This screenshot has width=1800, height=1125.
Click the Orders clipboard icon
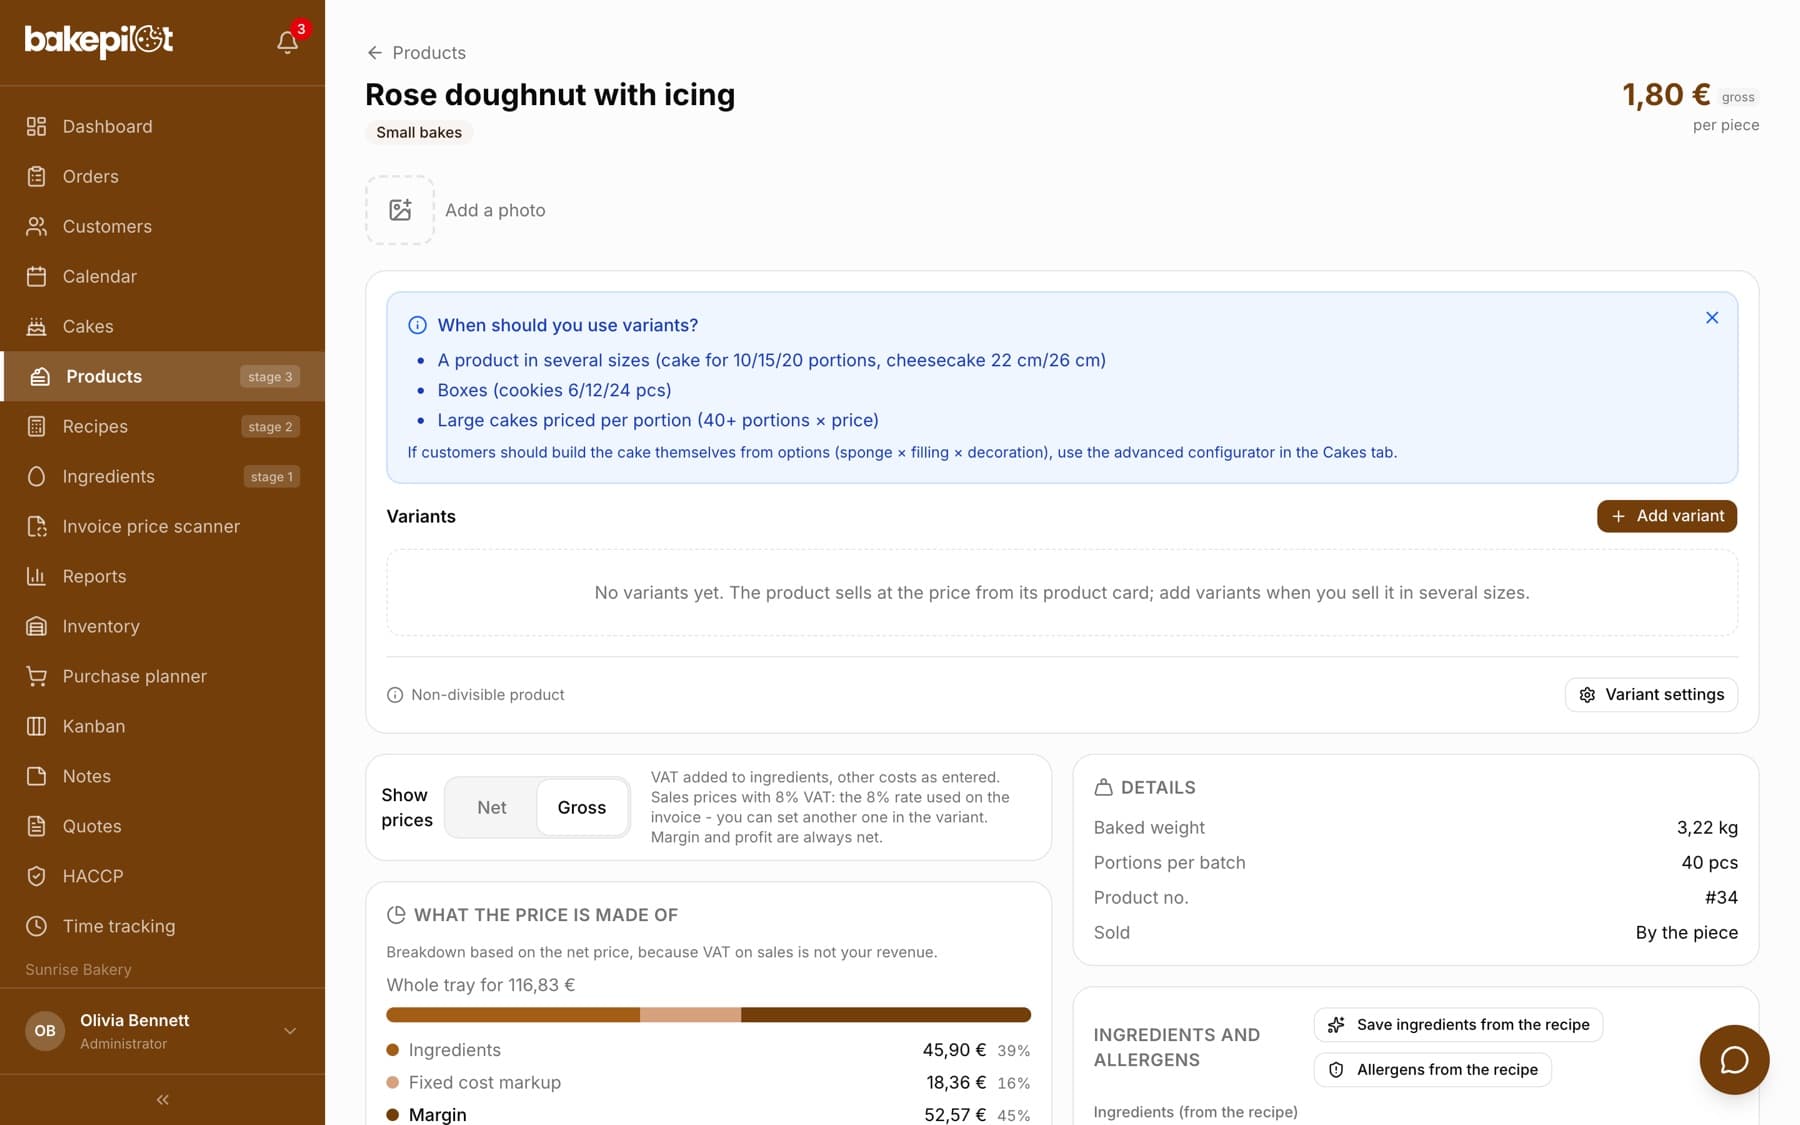[x=37, y=176]
